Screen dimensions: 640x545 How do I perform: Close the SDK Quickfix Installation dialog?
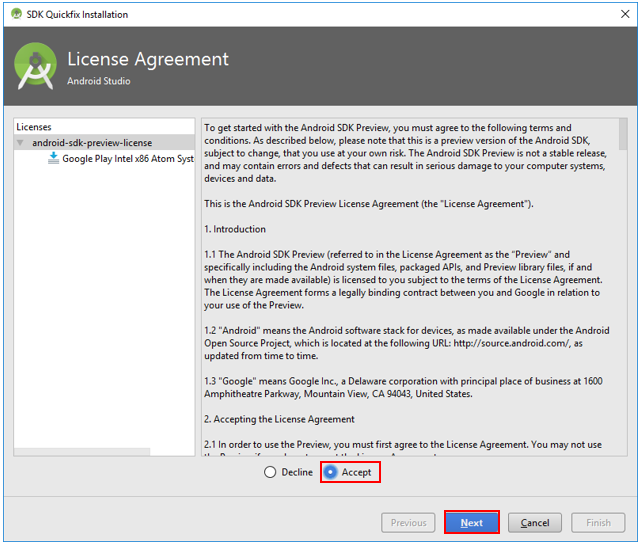625,14
